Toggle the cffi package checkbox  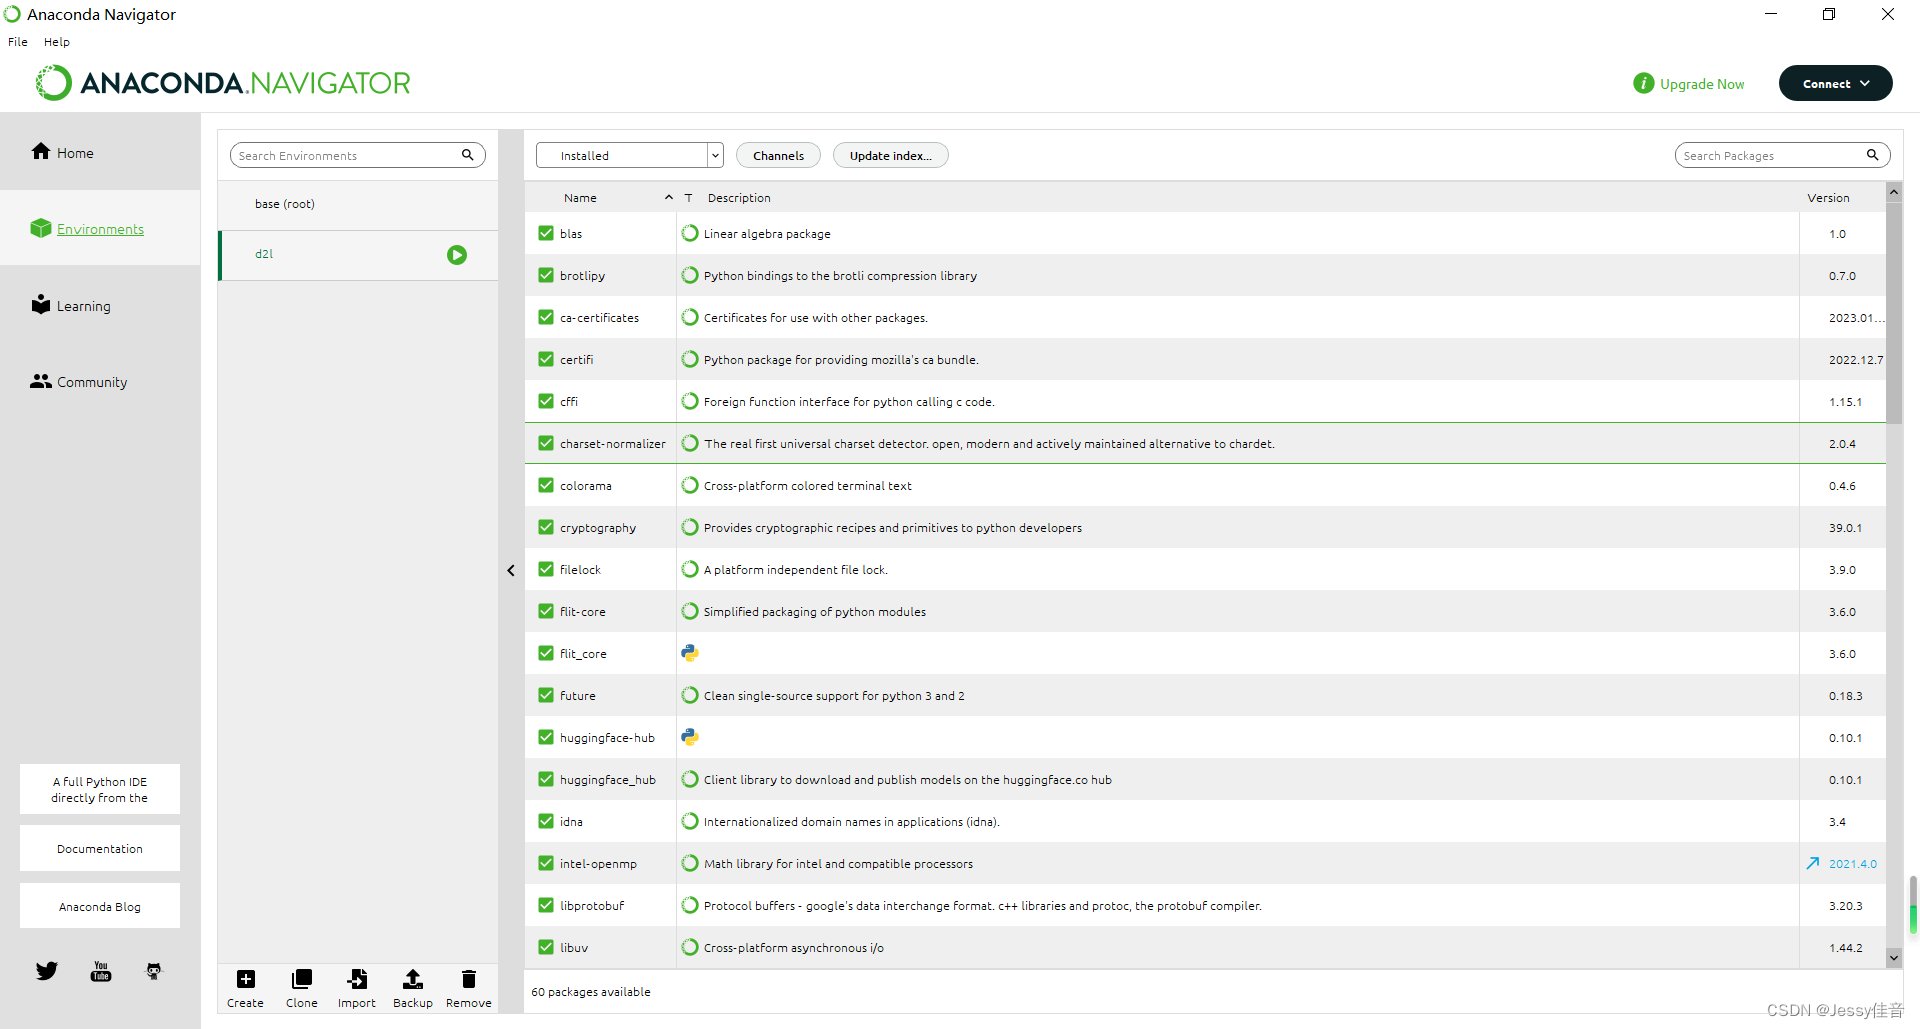546,401
